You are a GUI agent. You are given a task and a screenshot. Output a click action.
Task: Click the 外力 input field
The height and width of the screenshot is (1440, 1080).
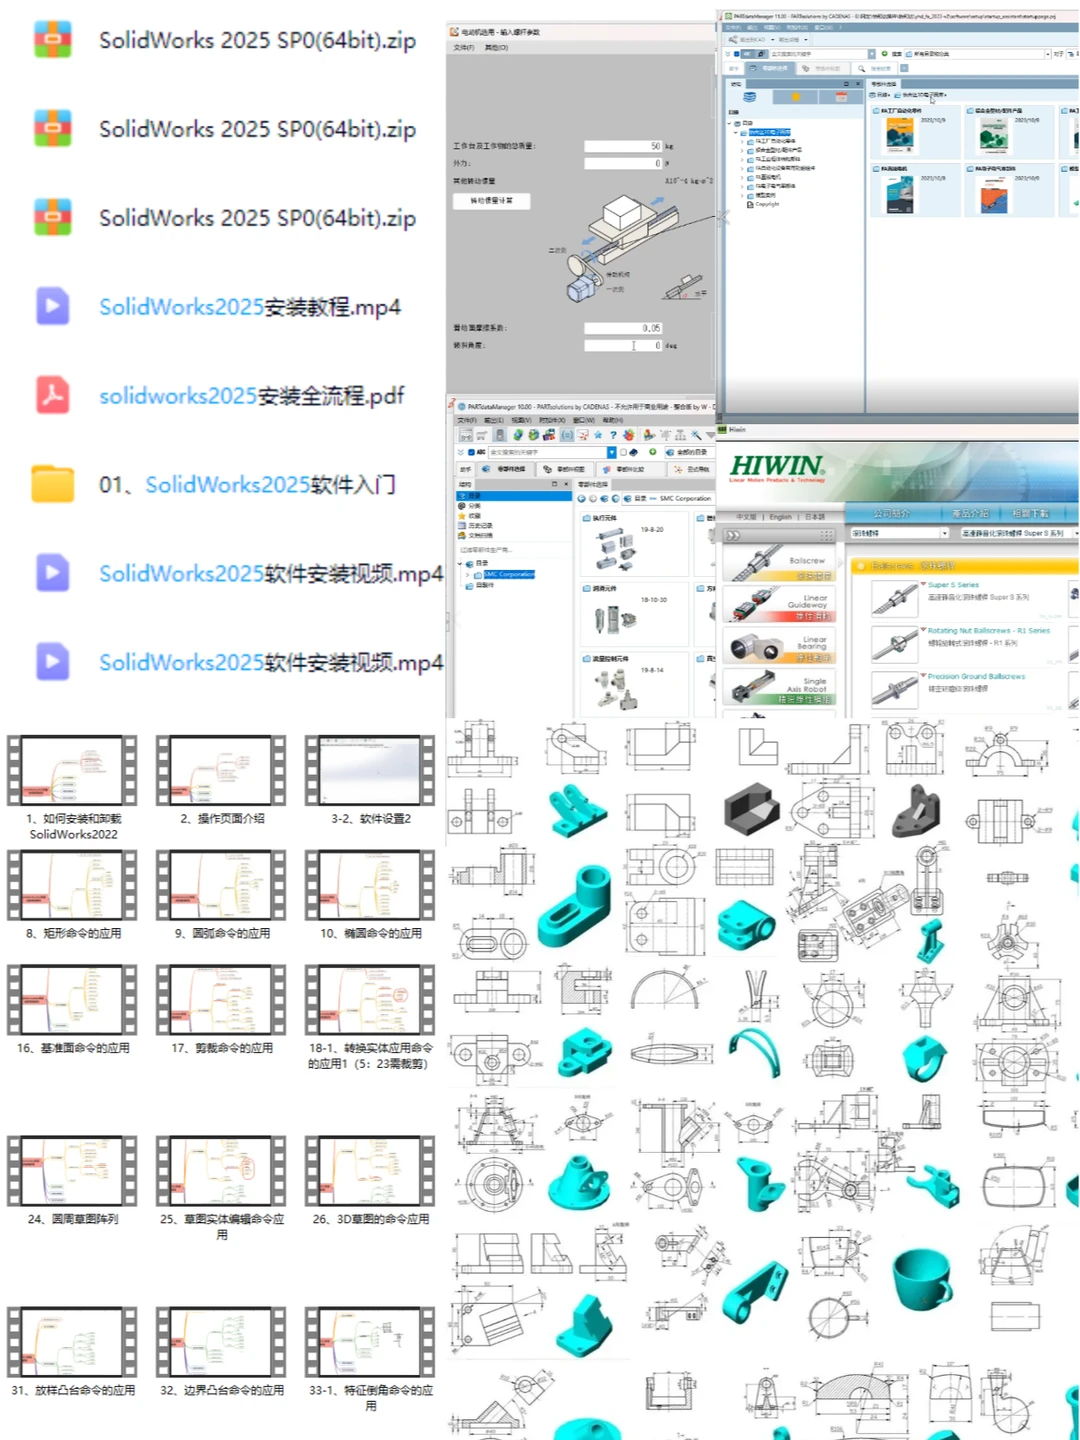pyautogui.click(x=623, y=163)
